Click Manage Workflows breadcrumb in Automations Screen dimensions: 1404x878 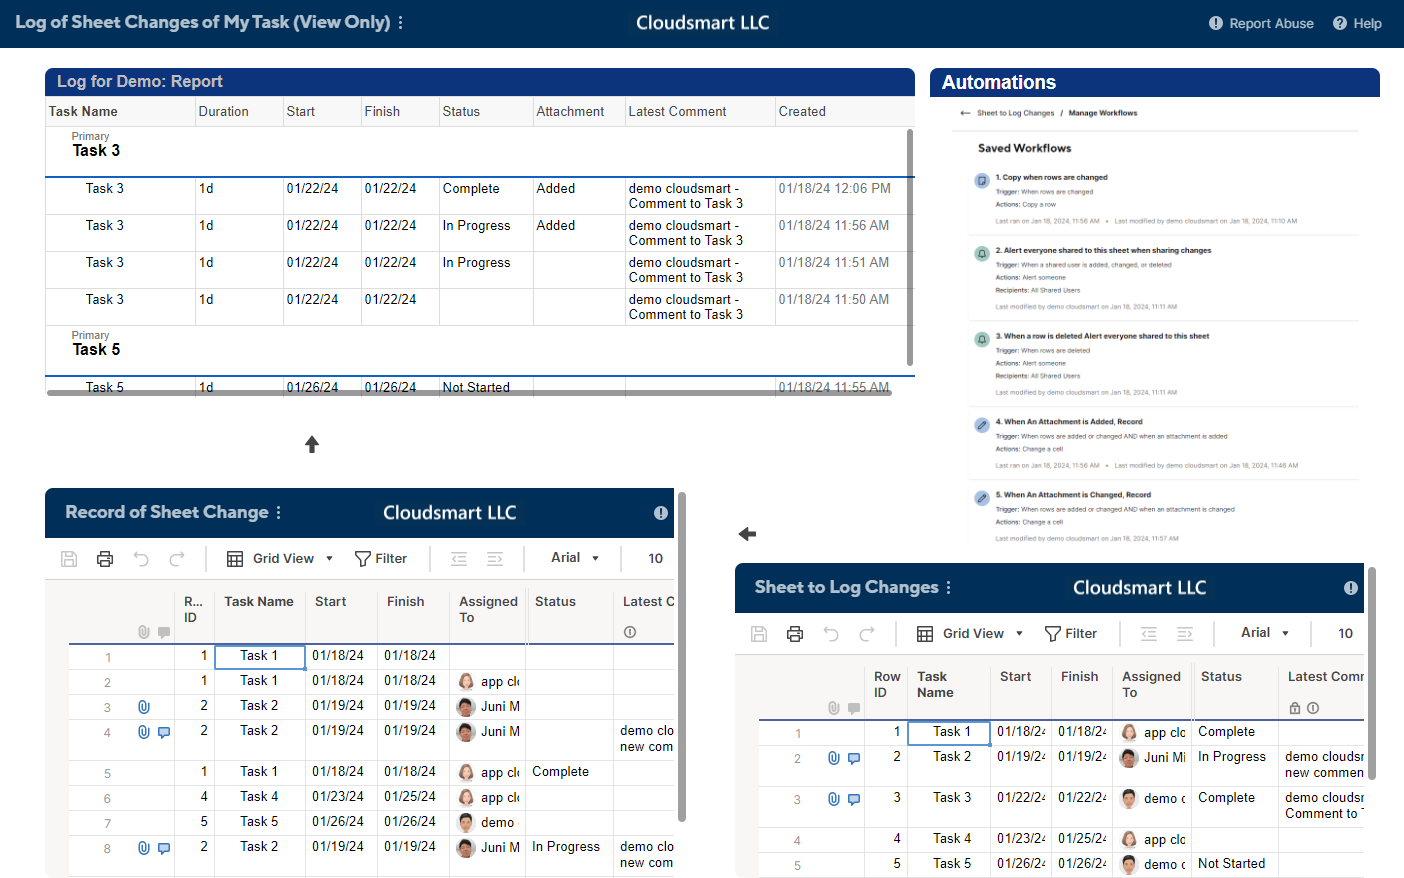pyautogui.click(x=1102, y=113)
